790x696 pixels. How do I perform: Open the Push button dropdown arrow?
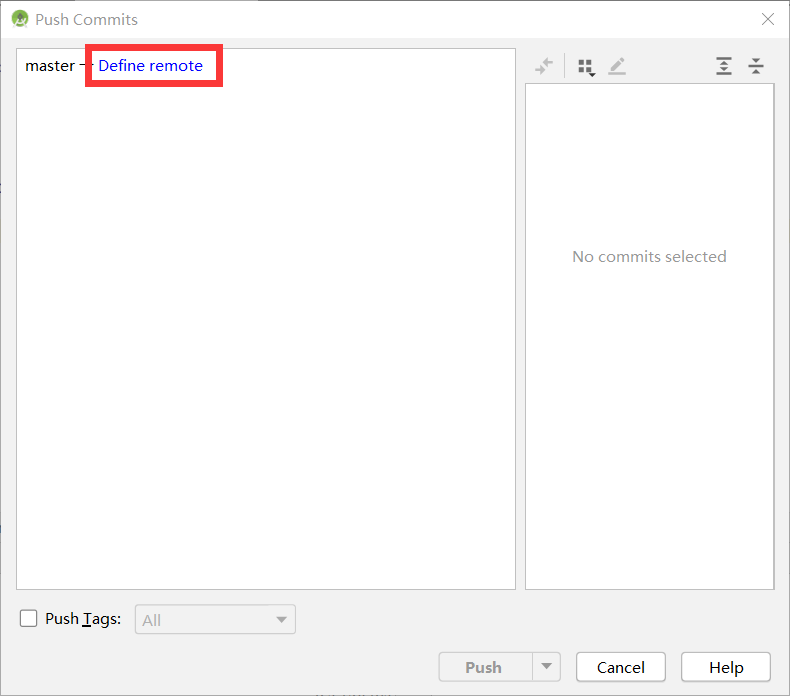tap(547, 667)
